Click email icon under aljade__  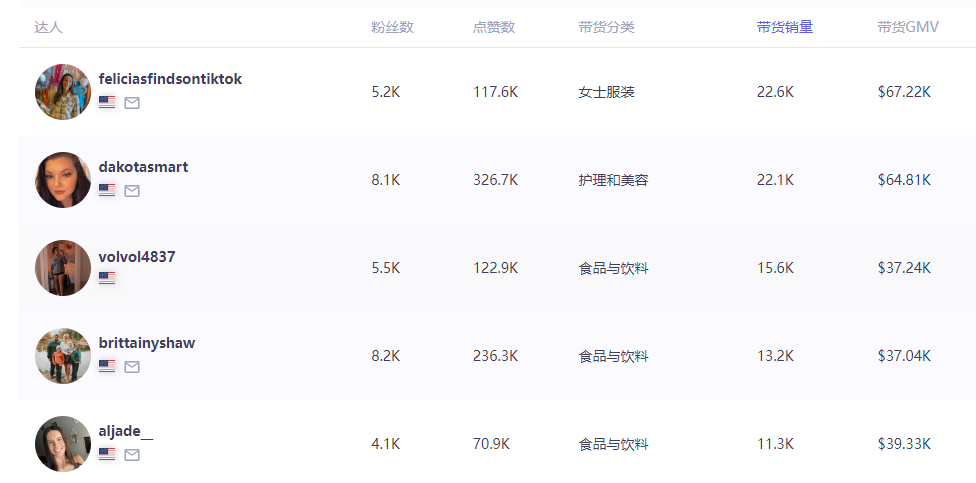132,454
